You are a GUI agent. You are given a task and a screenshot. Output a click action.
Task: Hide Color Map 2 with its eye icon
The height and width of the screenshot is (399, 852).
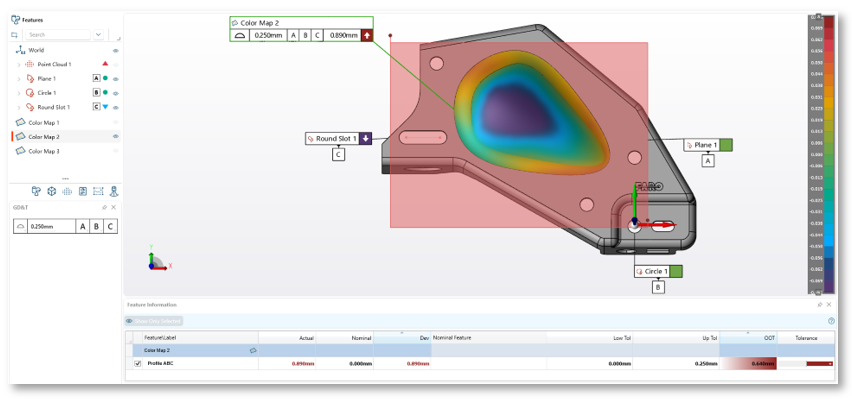tap(116, 136)
